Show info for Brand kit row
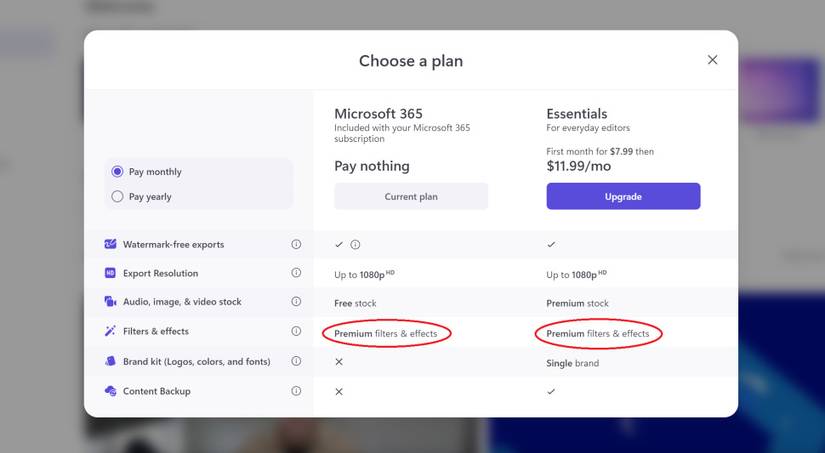The width and height of the screenshot is (825, 453). point(296,361)
